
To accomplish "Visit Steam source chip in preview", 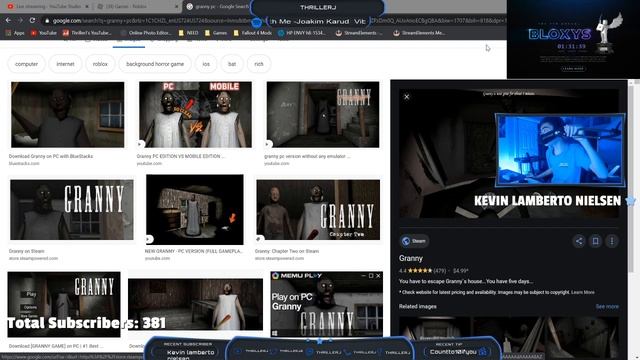I will pyautogui.click(x=414, y=241).
